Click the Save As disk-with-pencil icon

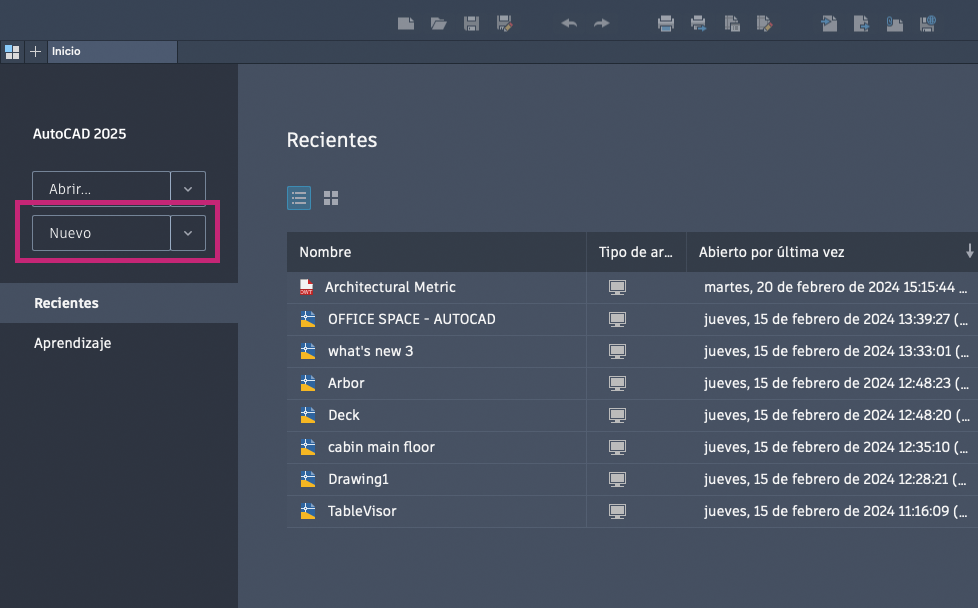click(504, 24)
